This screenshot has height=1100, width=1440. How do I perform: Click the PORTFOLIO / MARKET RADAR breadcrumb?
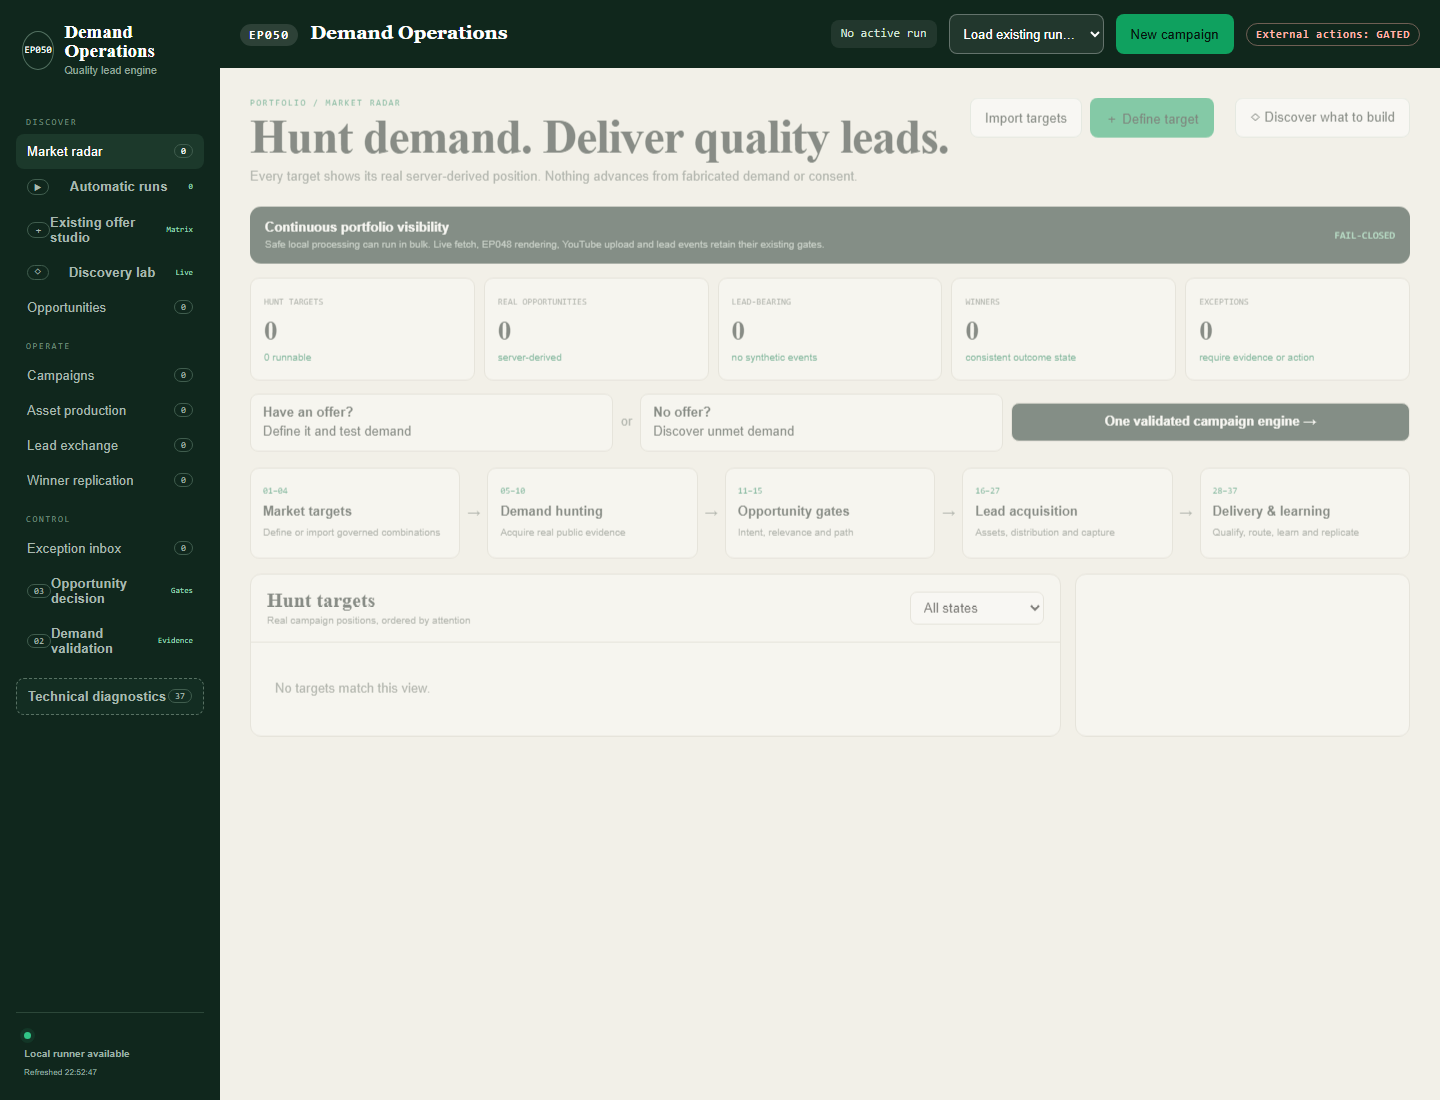(x=325, y=103)
